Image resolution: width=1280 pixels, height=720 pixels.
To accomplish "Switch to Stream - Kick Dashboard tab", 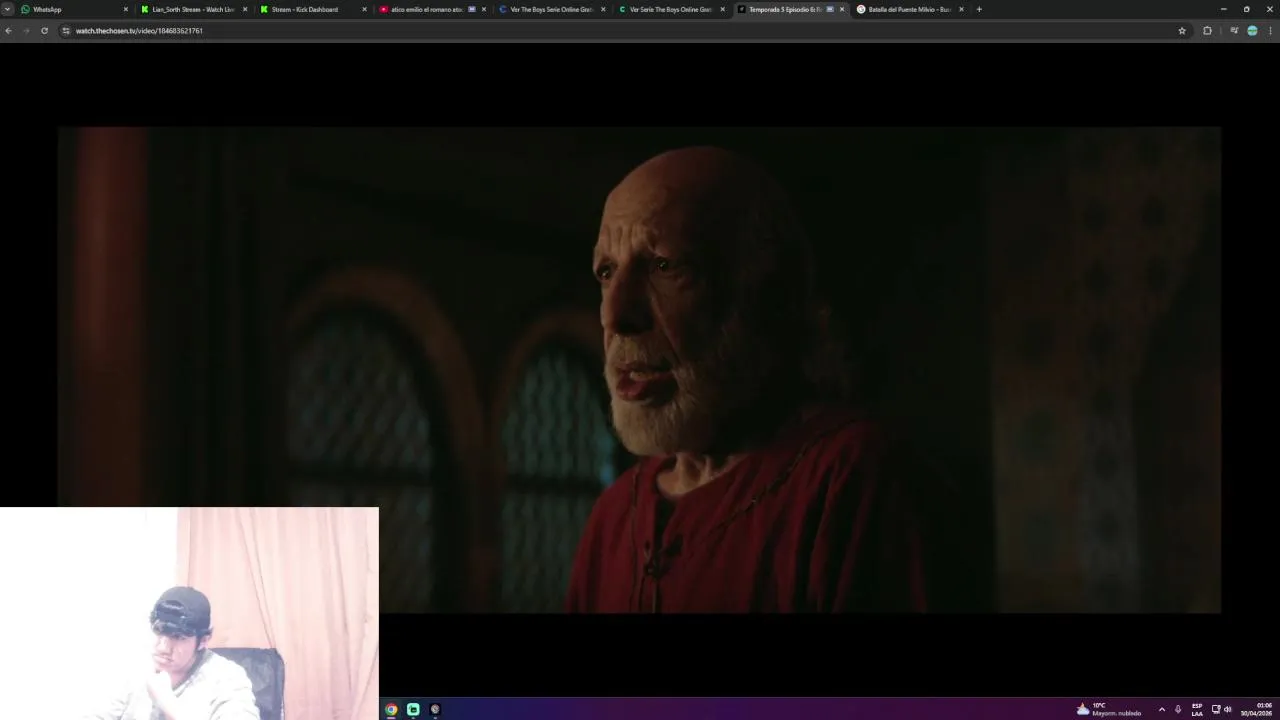I will tap(312, 9).
